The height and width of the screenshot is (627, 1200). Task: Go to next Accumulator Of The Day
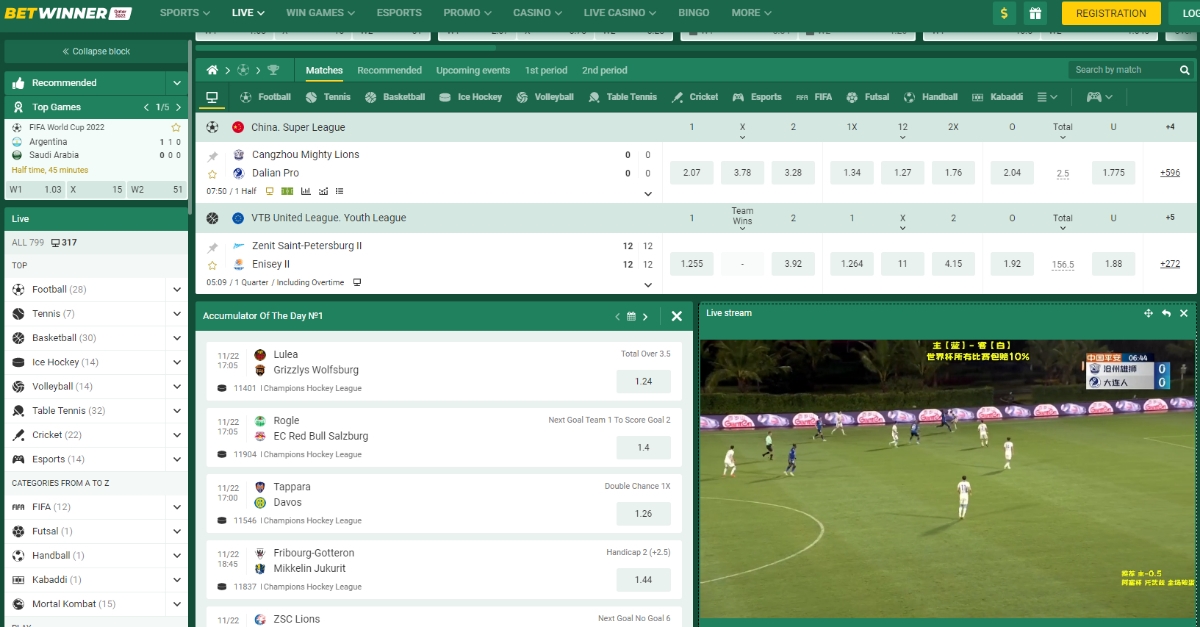click(645, 316)
